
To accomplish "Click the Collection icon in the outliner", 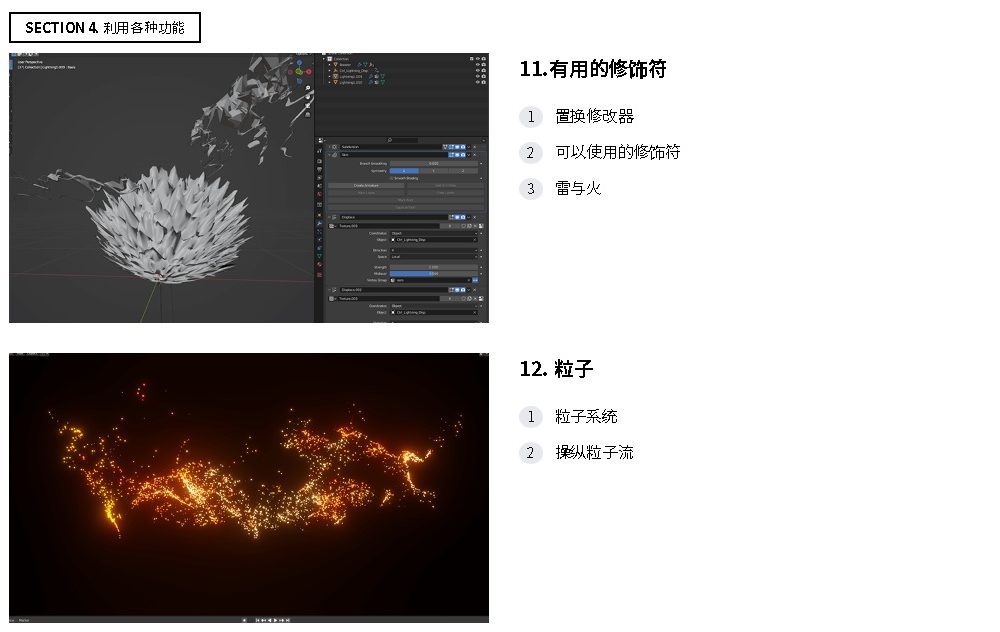I will click(330, 59).
